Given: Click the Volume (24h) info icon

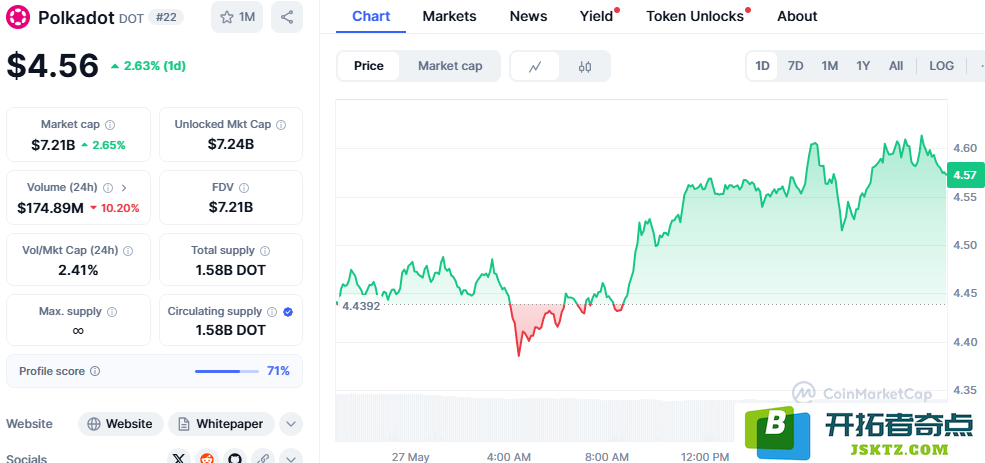Looking at the screenshot, I should (x=108, y=188).
